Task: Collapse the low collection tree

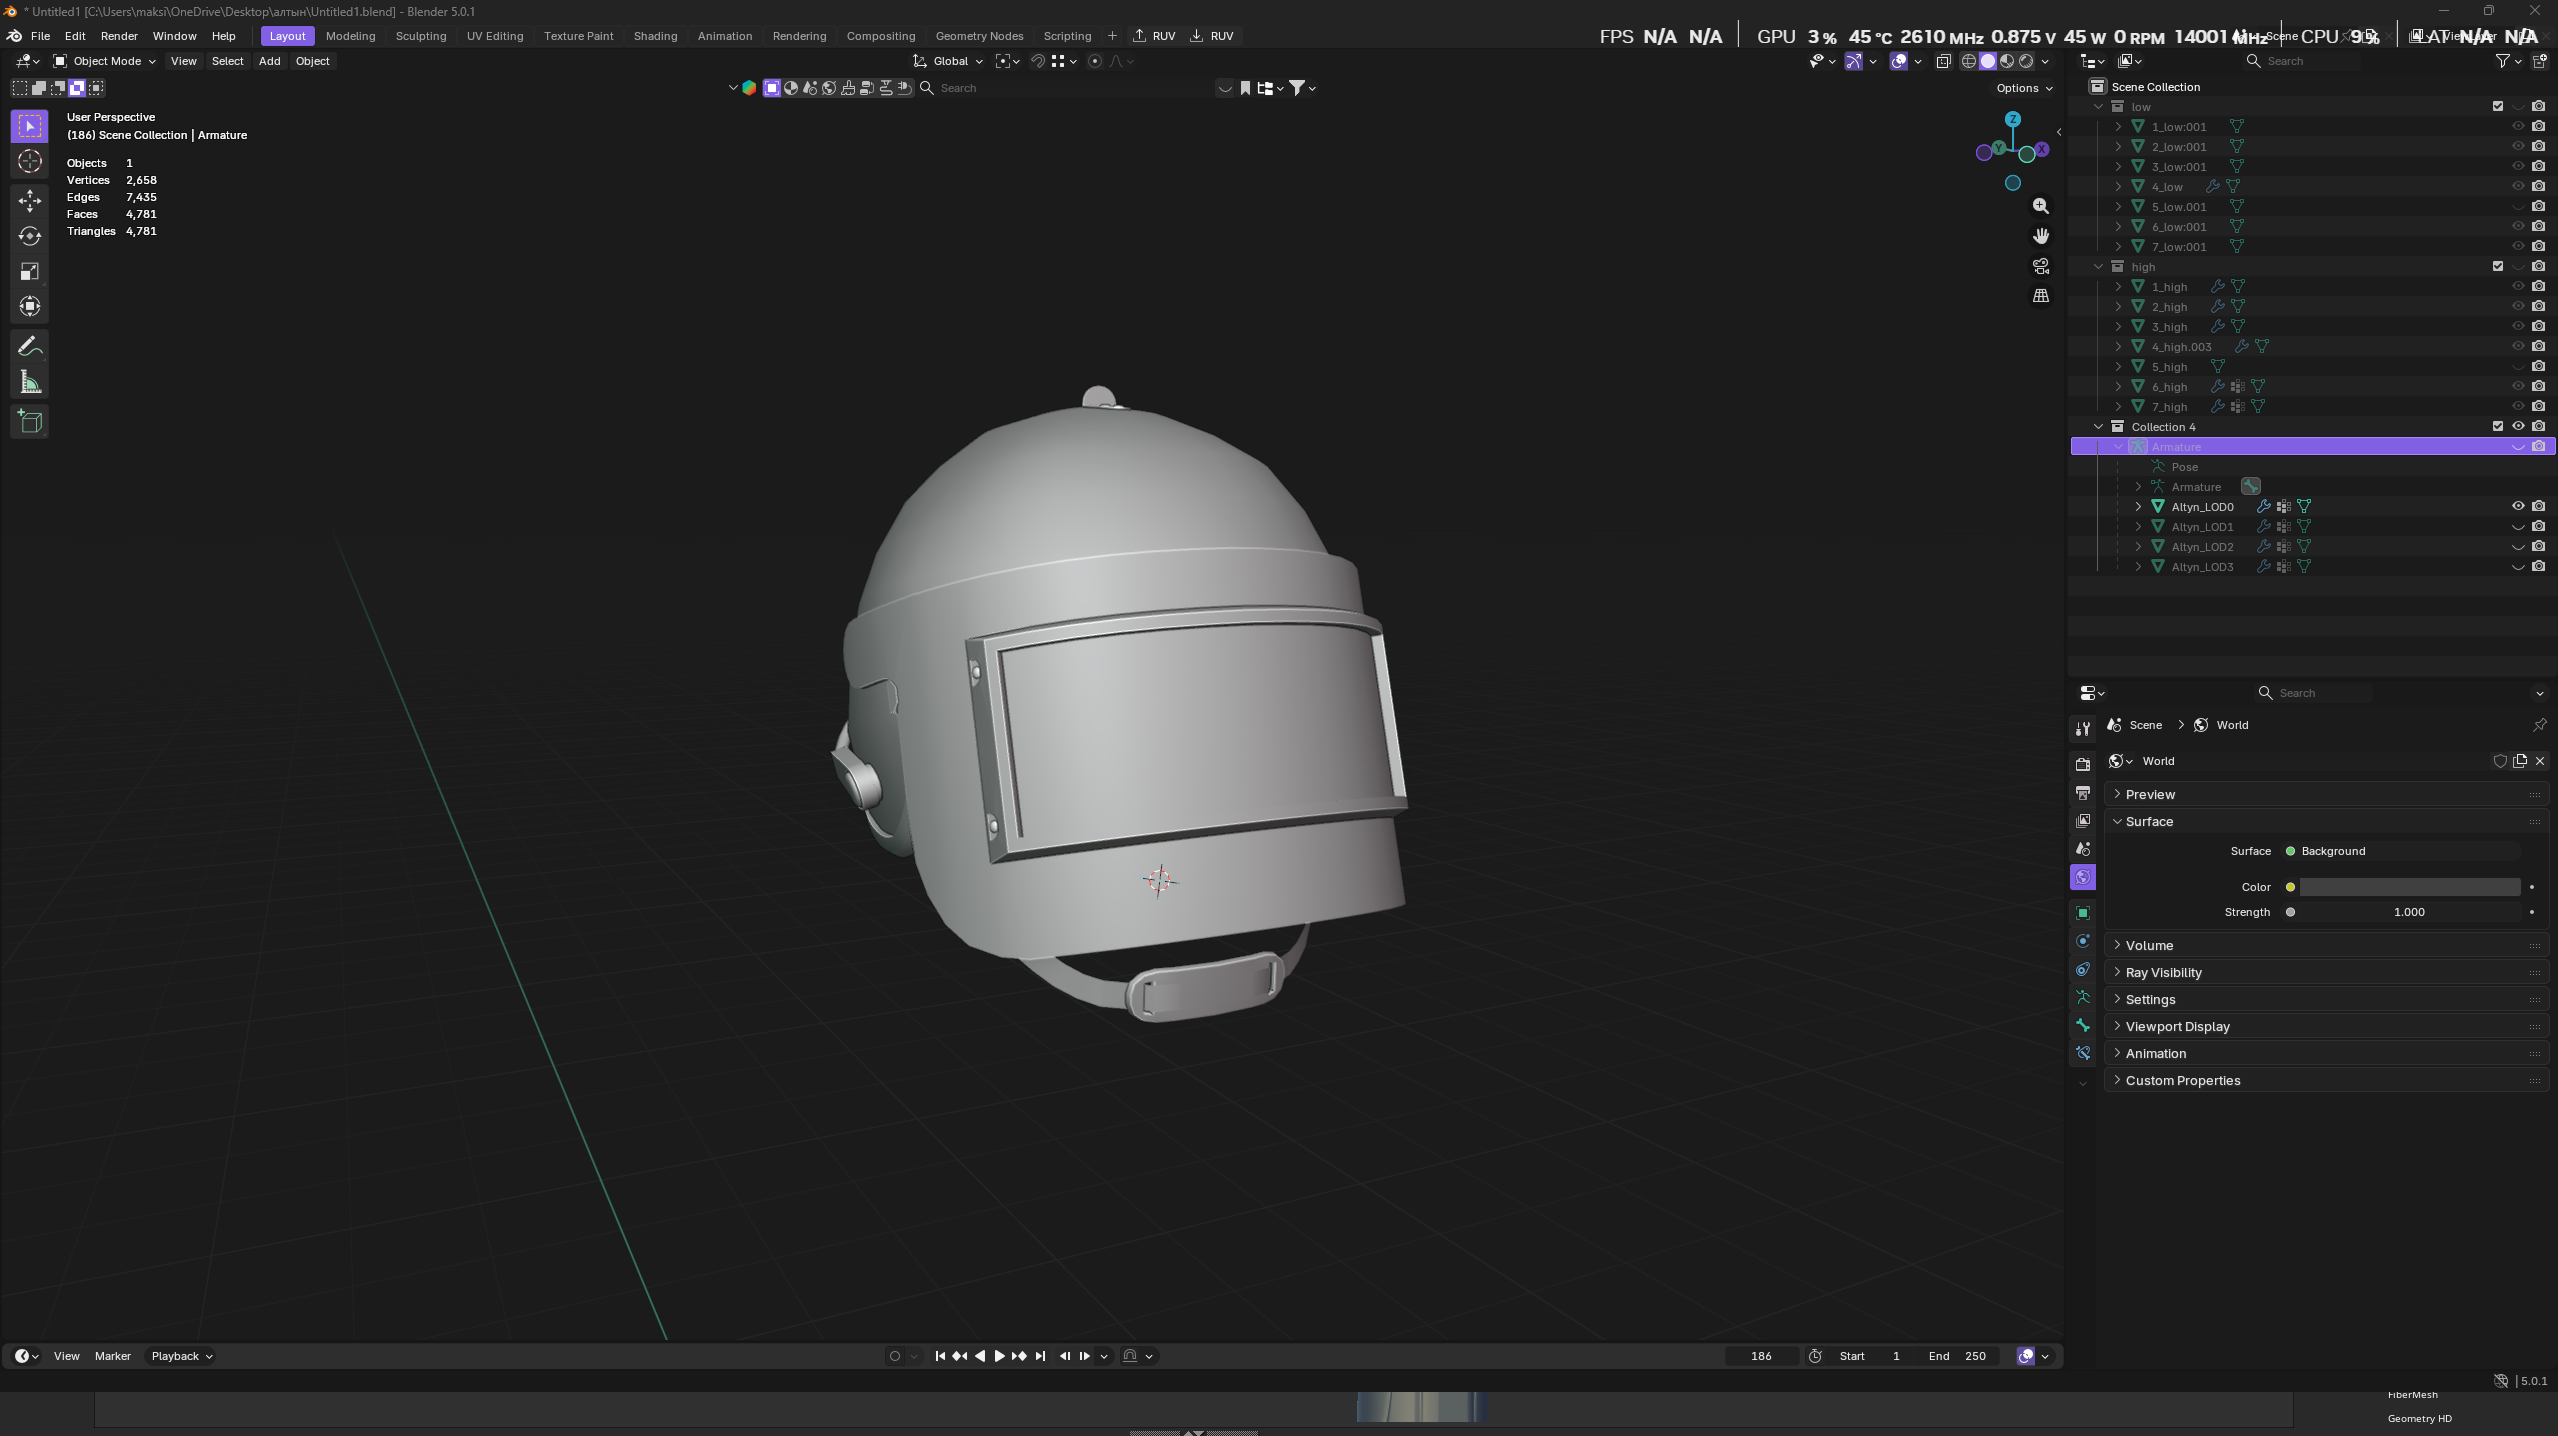Action: [x=2099, y=106]
